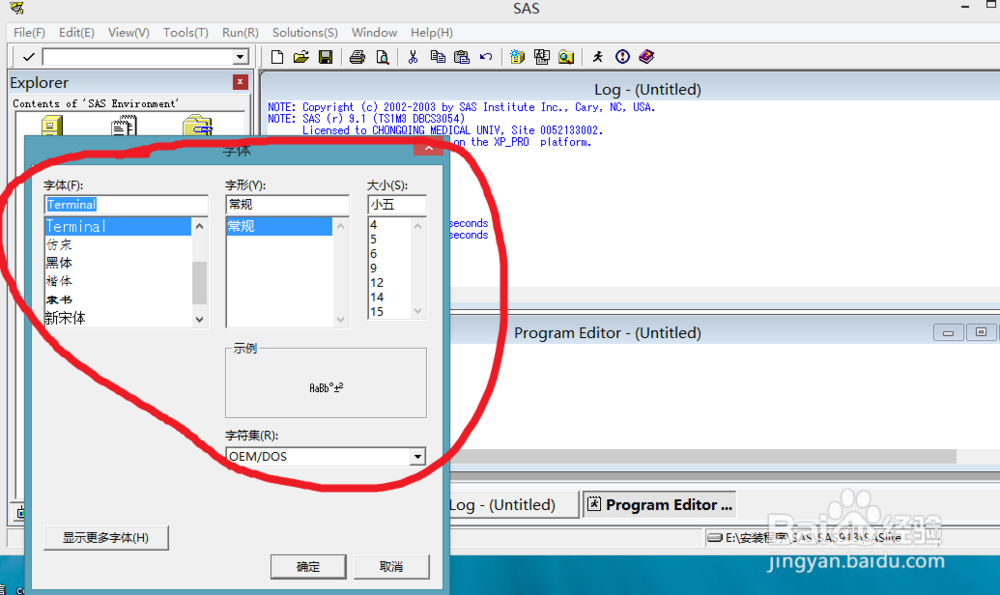Click font list scroll up arrow
Image resolution: width=1000 pixels, height=595 pixels.
pos(200,226)
